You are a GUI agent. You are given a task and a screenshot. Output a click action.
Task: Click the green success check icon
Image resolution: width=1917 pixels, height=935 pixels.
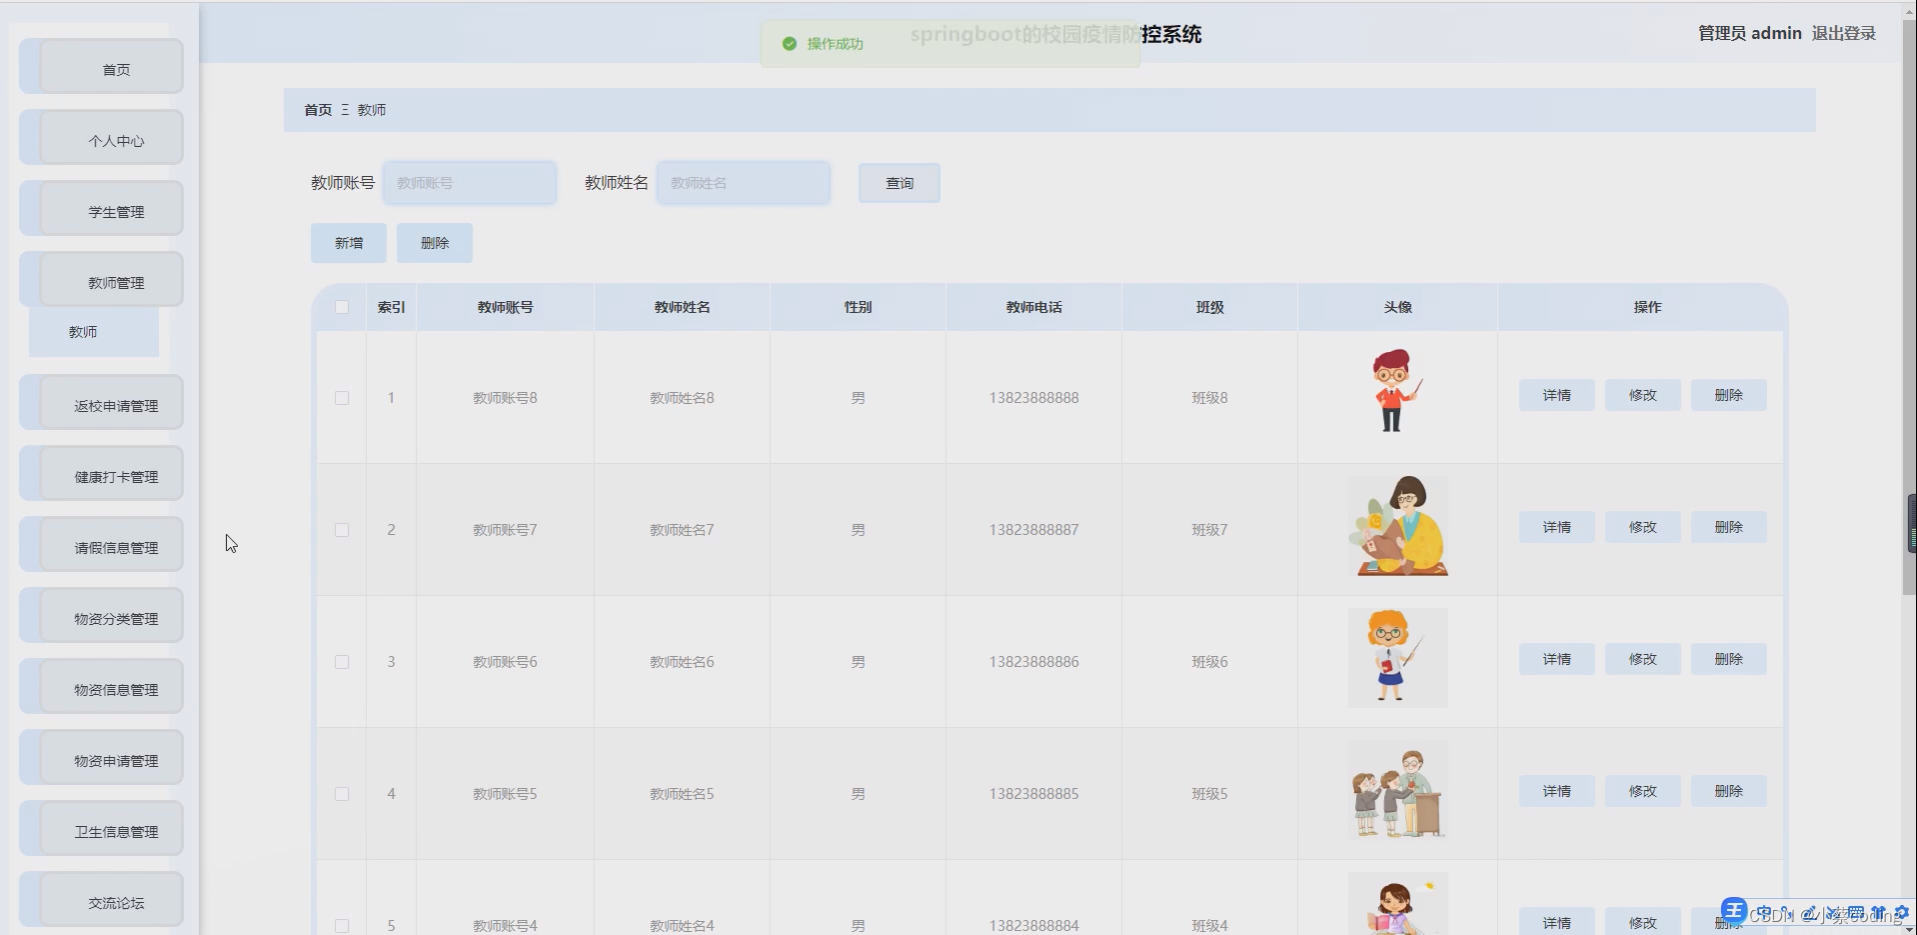click(x=789, y=44)
